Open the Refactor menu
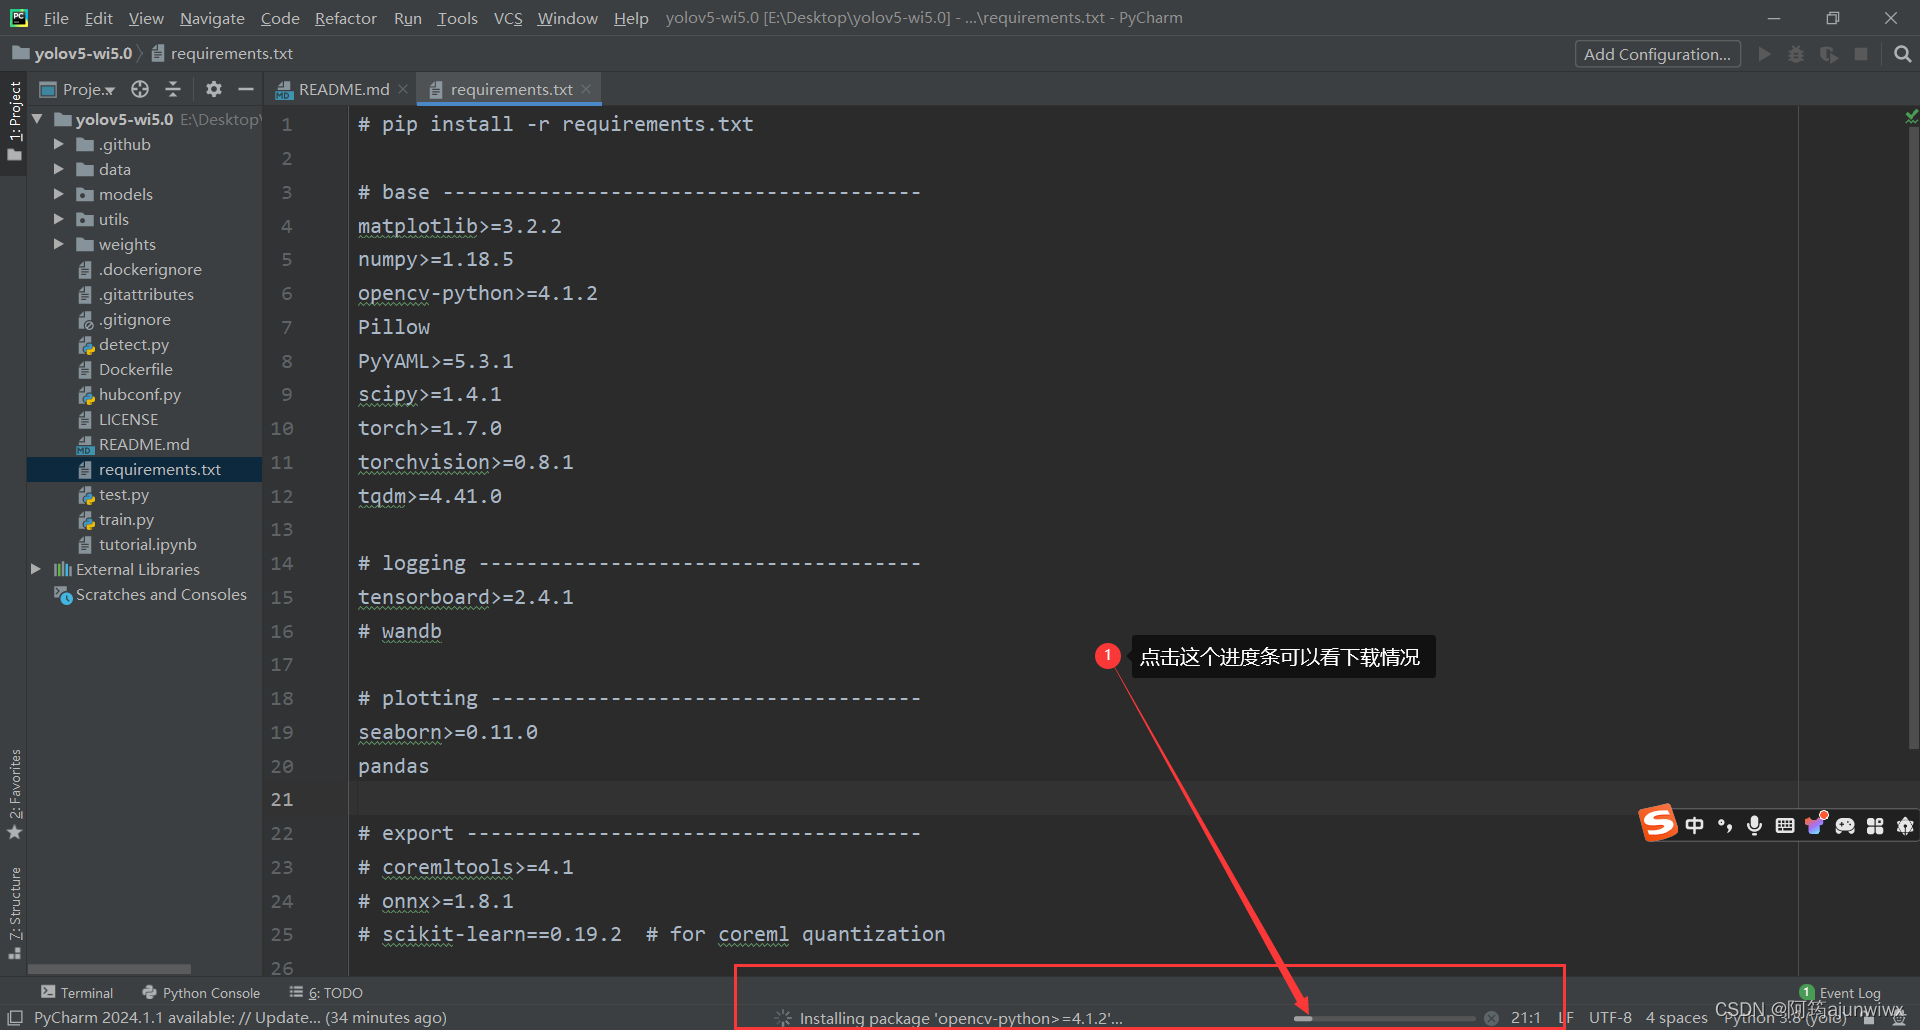This screenshot has width=1920, height=1030. (345, 18)
